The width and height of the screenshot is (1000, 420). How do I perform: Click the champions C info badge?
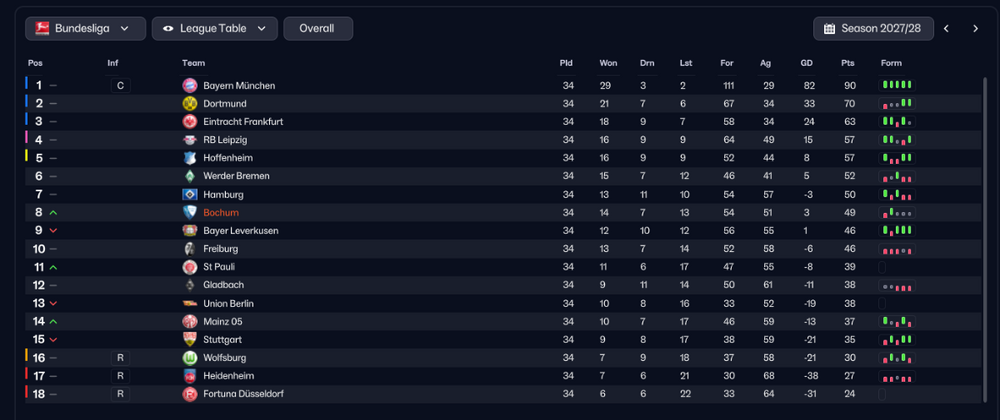click(x=120, y=85)
